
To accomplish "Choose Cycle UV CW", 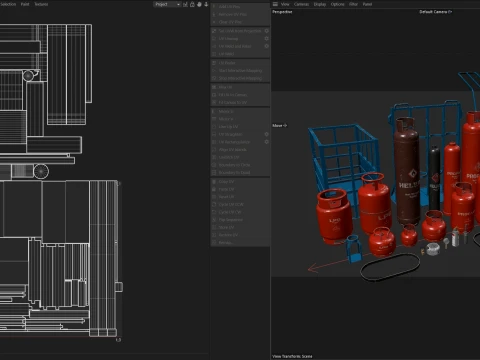I will (240, 212).
